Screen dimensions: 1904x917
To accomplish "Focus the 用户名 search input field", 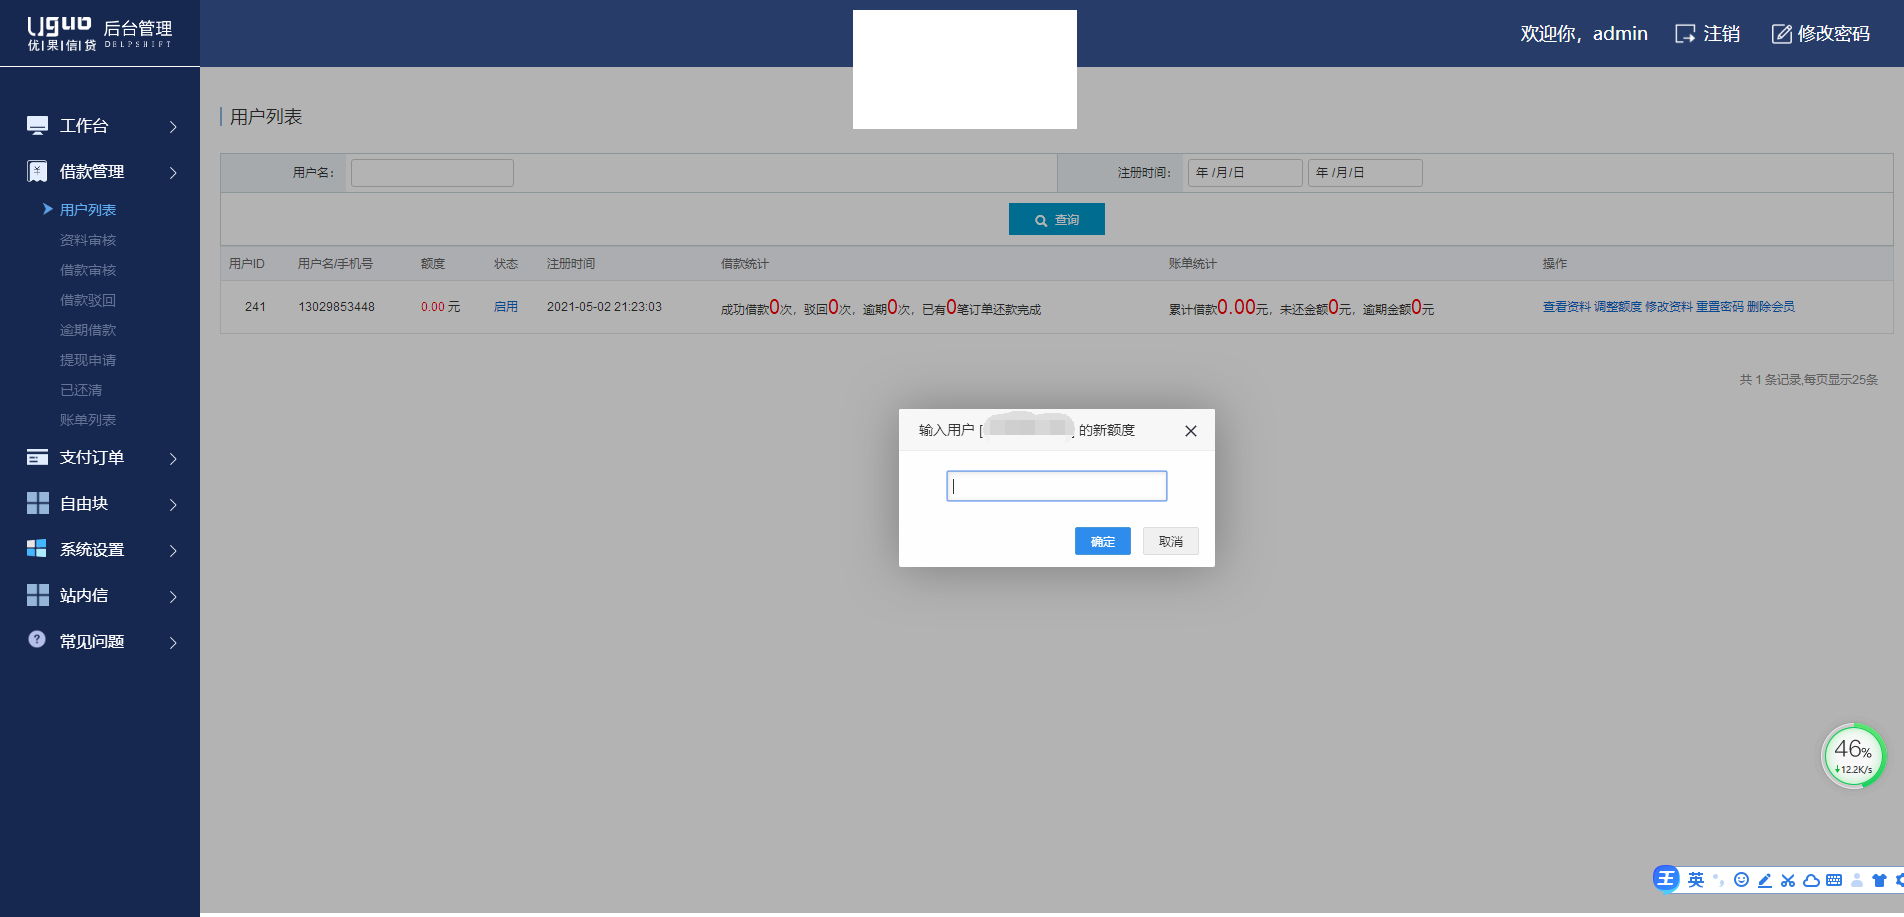I will tap(432, 173).
